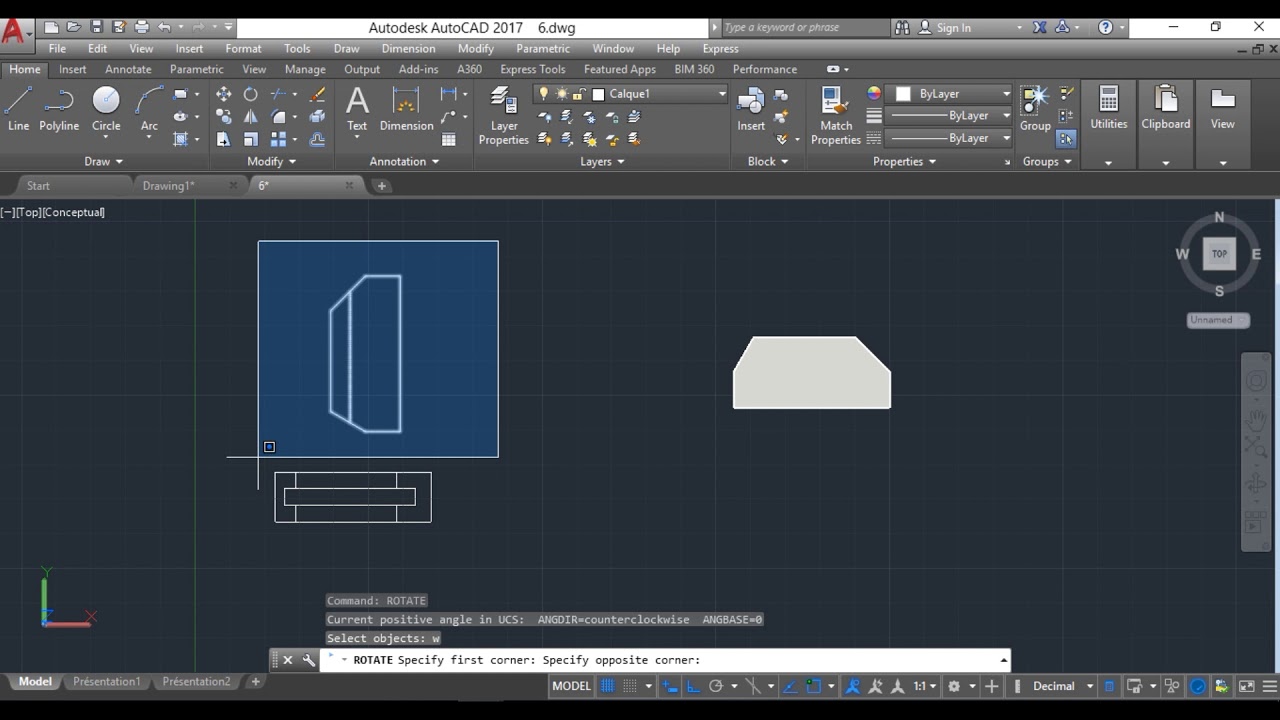Viewport: 1280px width, 720px height.
Task: Toggle drawing grid display in status bar
Action: [x=607, y=686]
